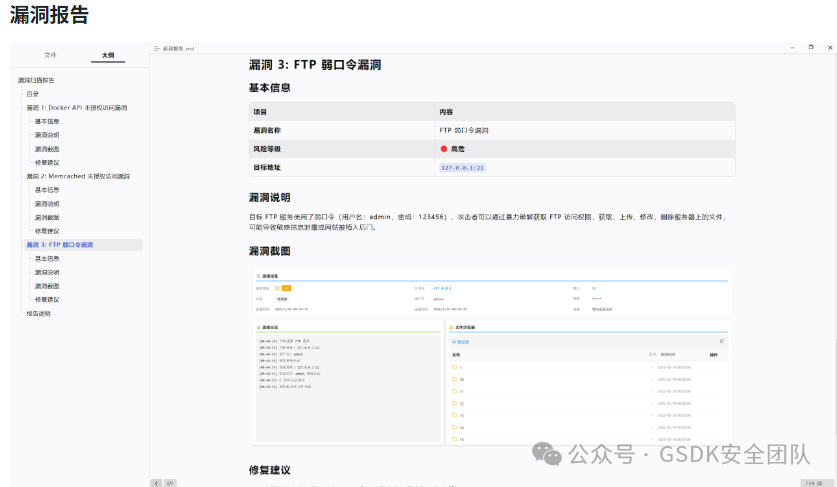Select highlighted outline entry 漏洞 3: FTP 弱口令漏洞
Viewport: 837px width, 487px height.
[x=83, y=245]
